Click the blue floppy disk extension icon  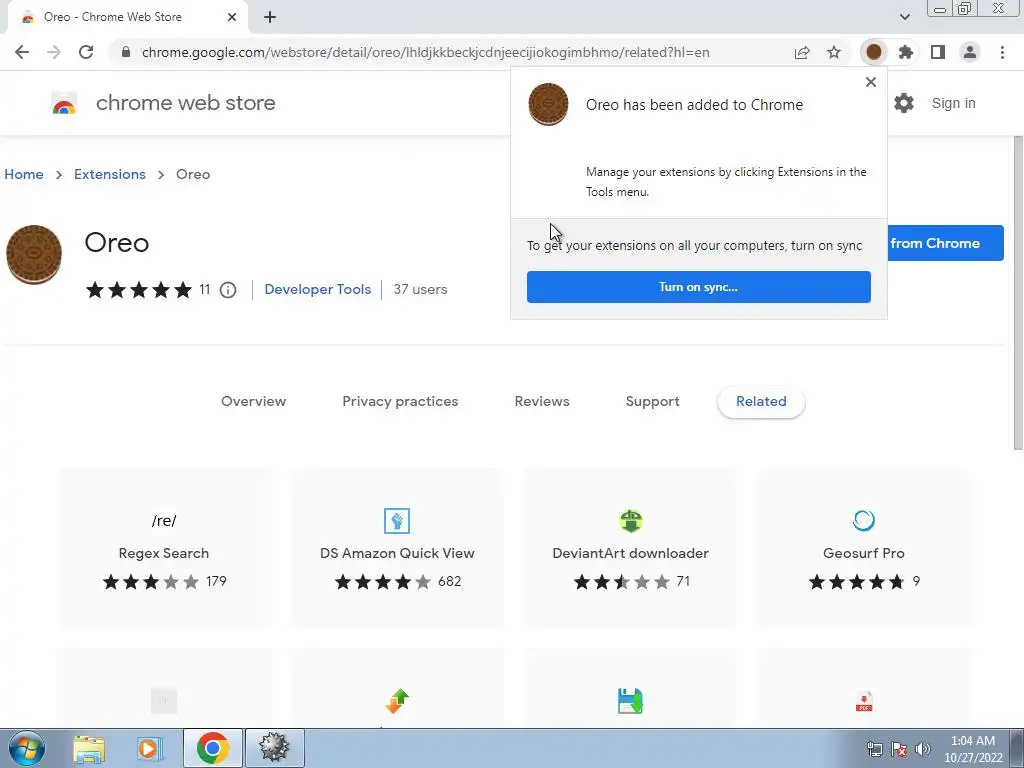(630, 701)
